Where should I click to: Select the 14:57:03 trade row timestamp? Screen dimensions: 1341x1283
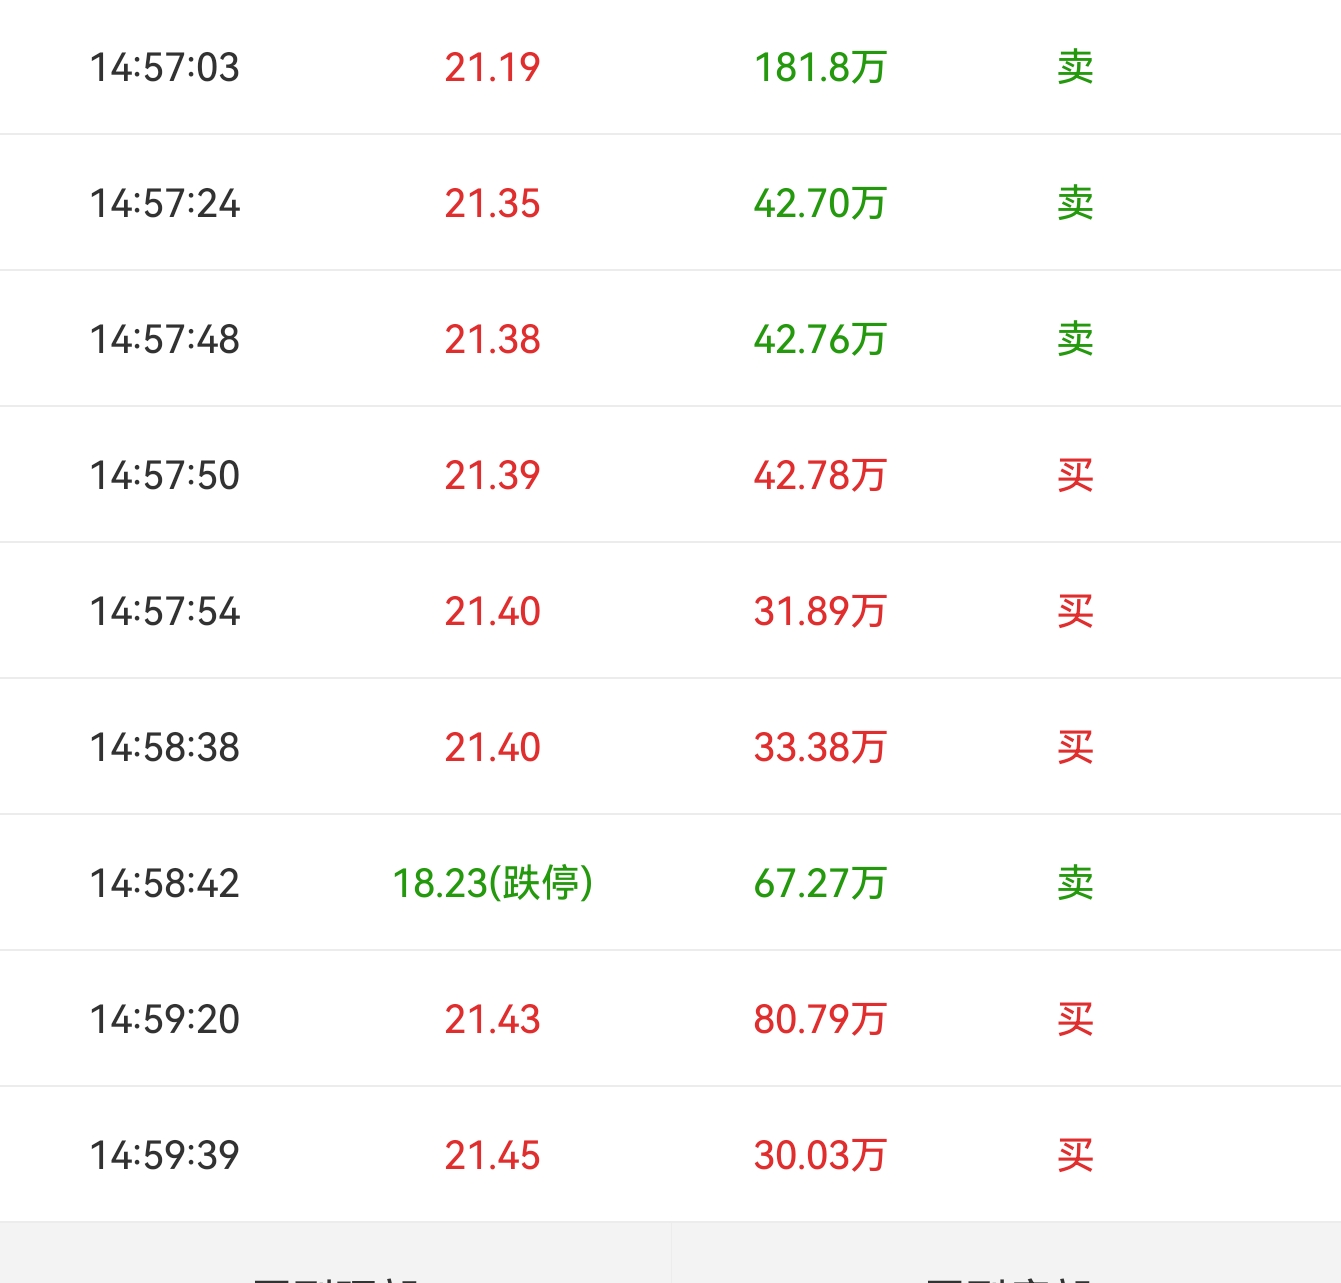click(x=165, y=67)
